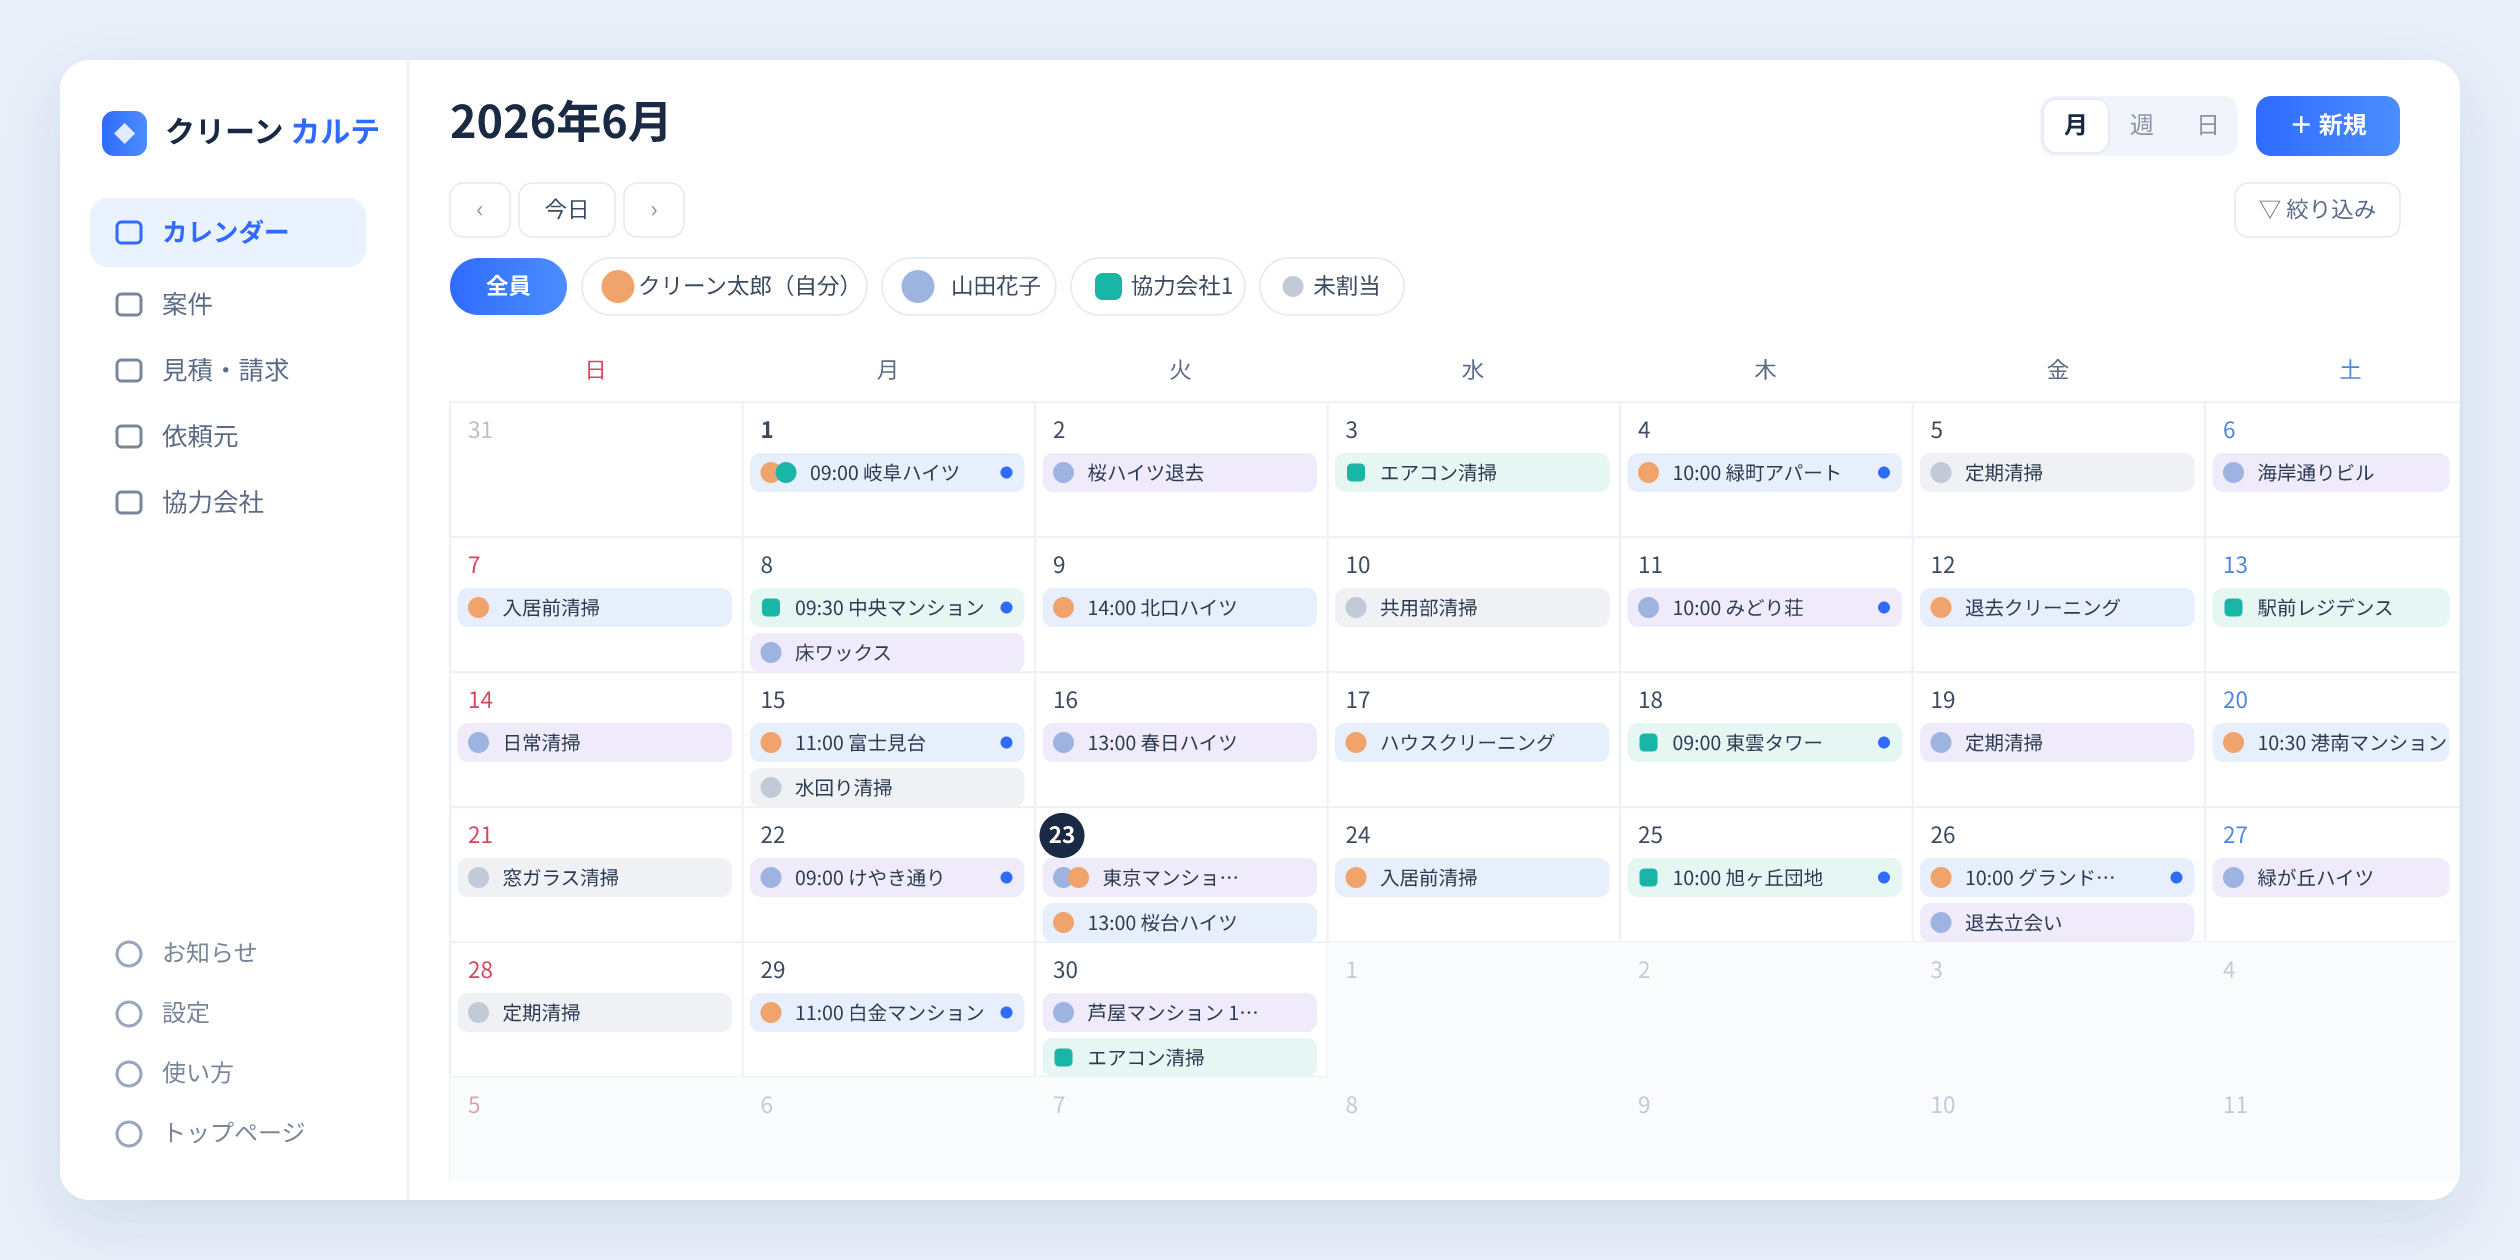Click the 見積・請求 sidebar icon
Viewport: 2520px width, 1260px height.
pyautogui.click(x=129, y=370)
